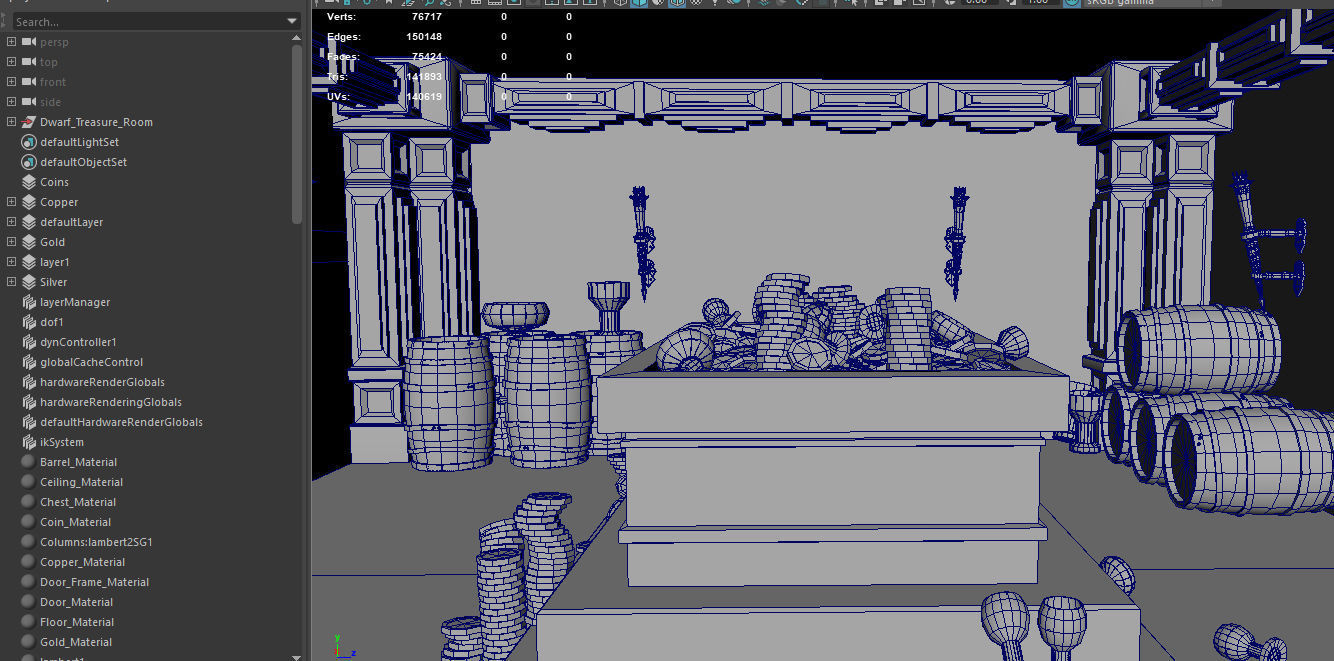
Task: Click the layerManager node icon
Action: pyautogui.click(x=29, y=302)
